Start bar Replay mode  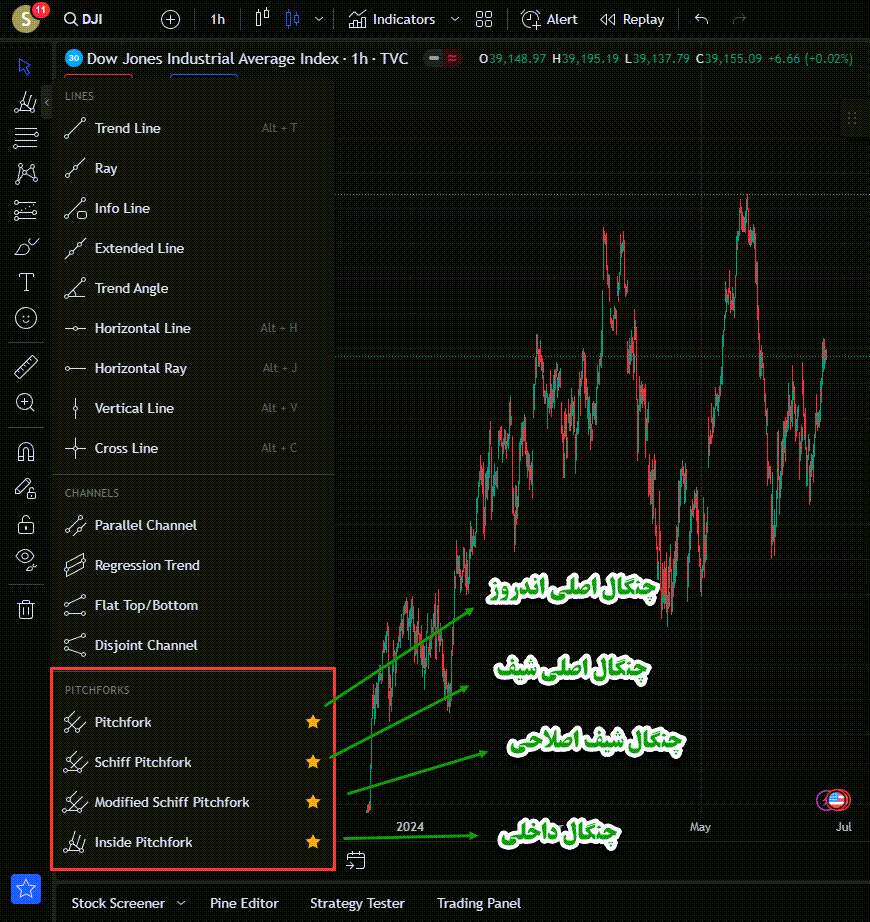point(632,19)
